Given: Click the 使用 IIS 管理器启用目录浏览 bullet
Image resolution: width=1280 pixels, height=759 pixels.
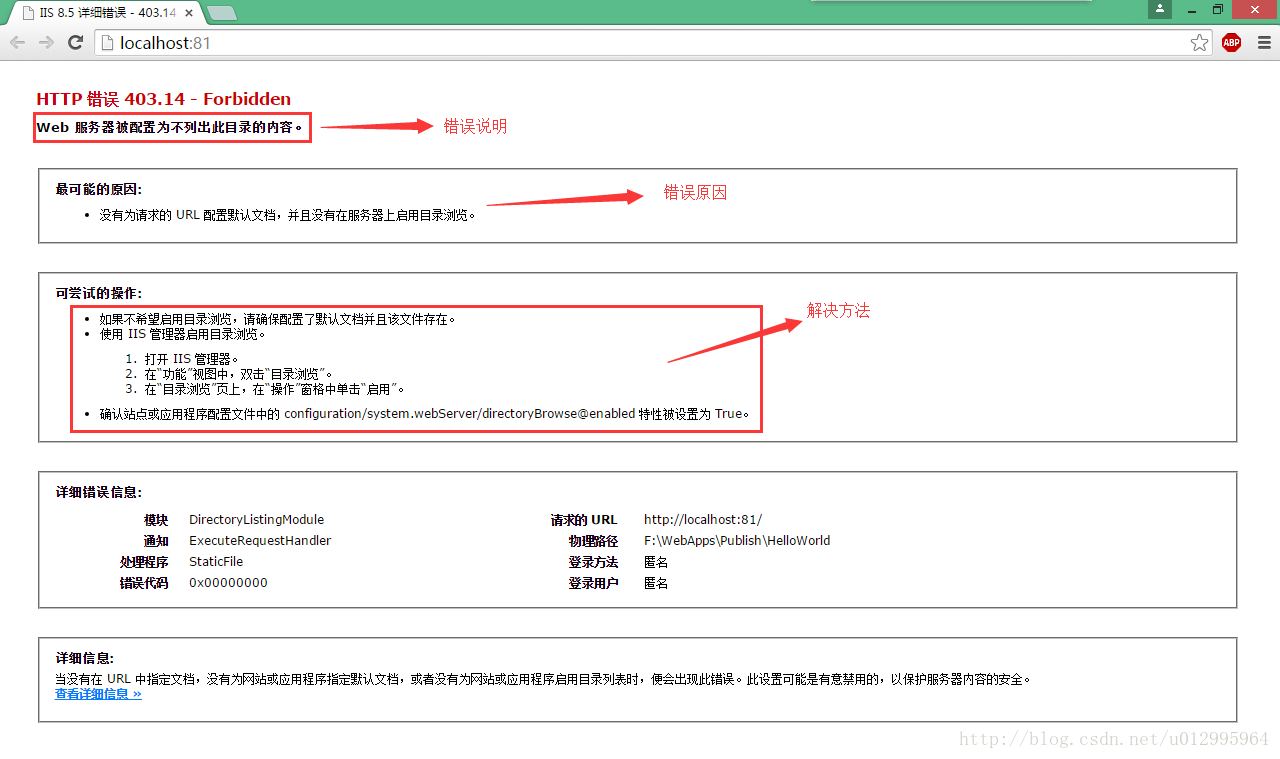Looking at the screenshot, I should (x=183, y=335).
